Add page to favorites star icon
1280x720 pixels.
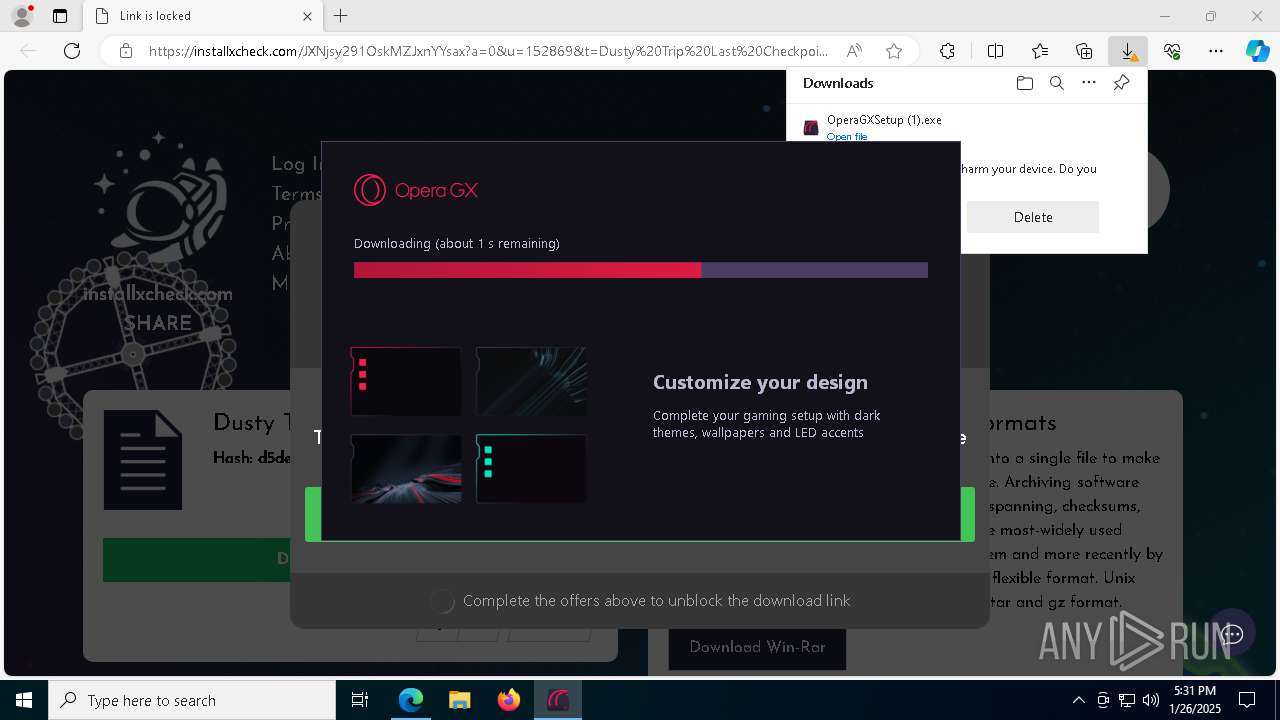click(894, 51)
